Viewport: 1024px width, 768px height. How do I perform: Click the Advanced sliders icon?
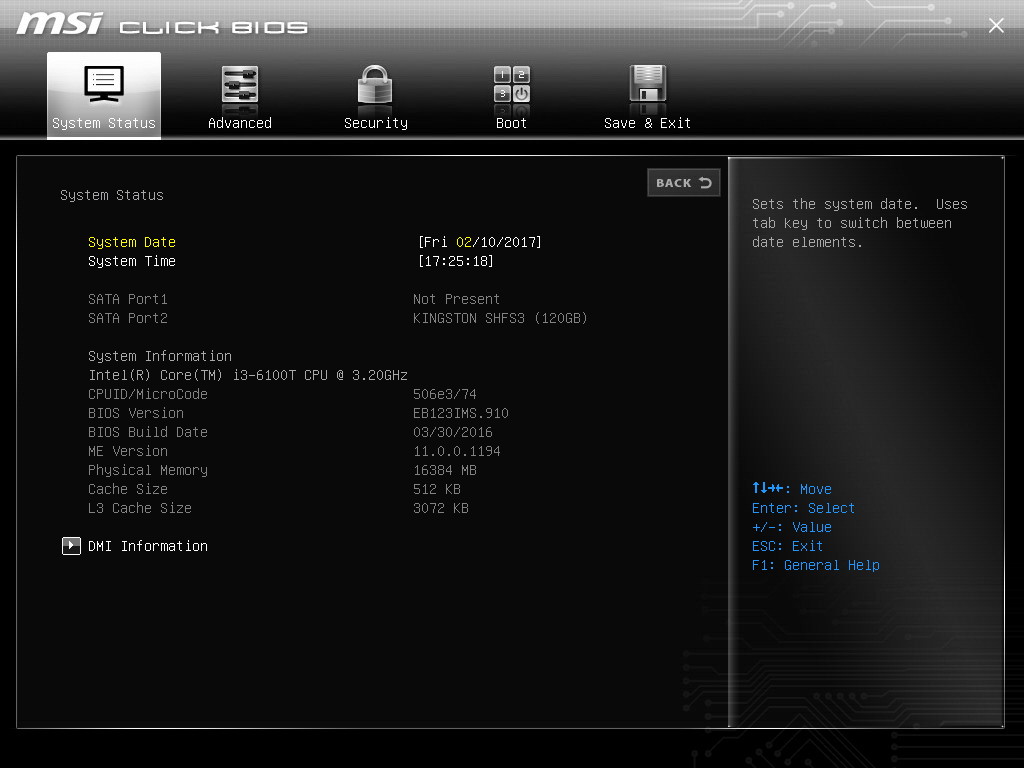pos(240,84)
